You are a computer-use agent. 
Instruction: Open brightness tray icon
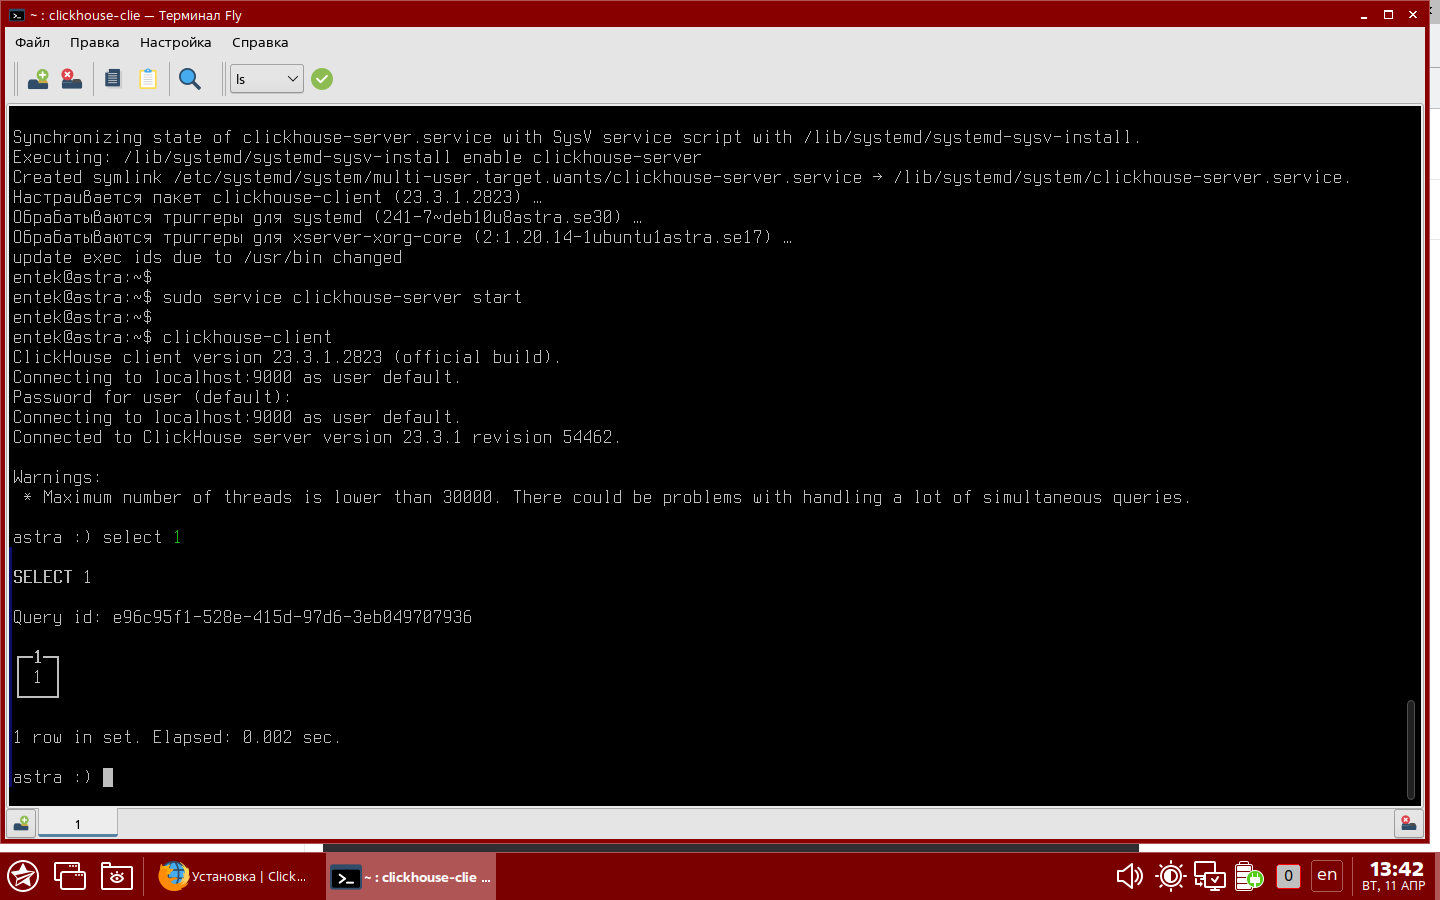pyautogui.click(x=1170, y=877)
